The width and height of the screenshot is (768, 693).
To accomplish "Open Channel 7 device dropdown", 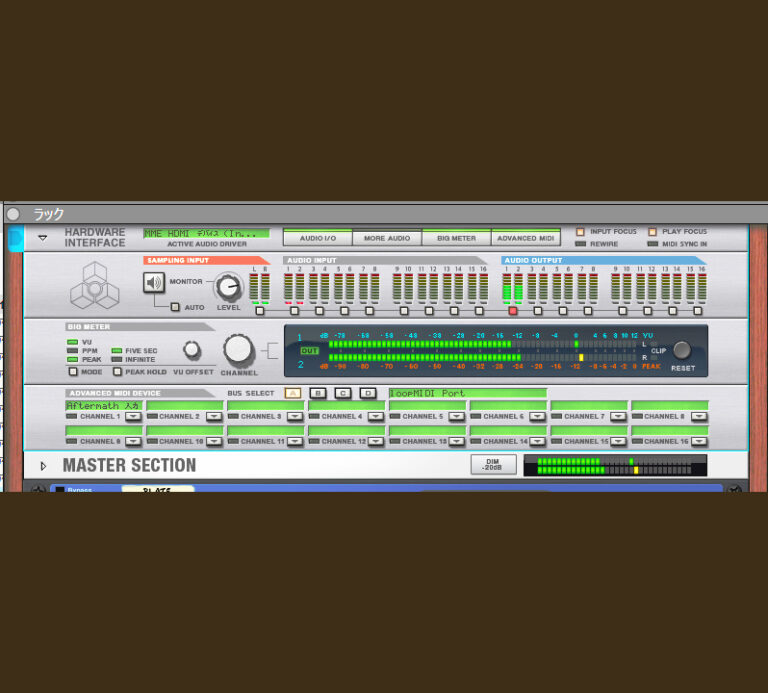I will [618, 416].
